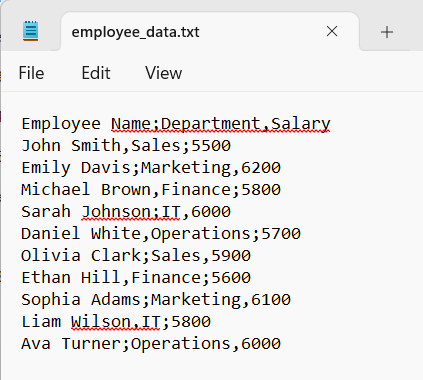The height and width of the screenshot is (380, 423).
Task: Open the View menu
Action: pos(164,73)
